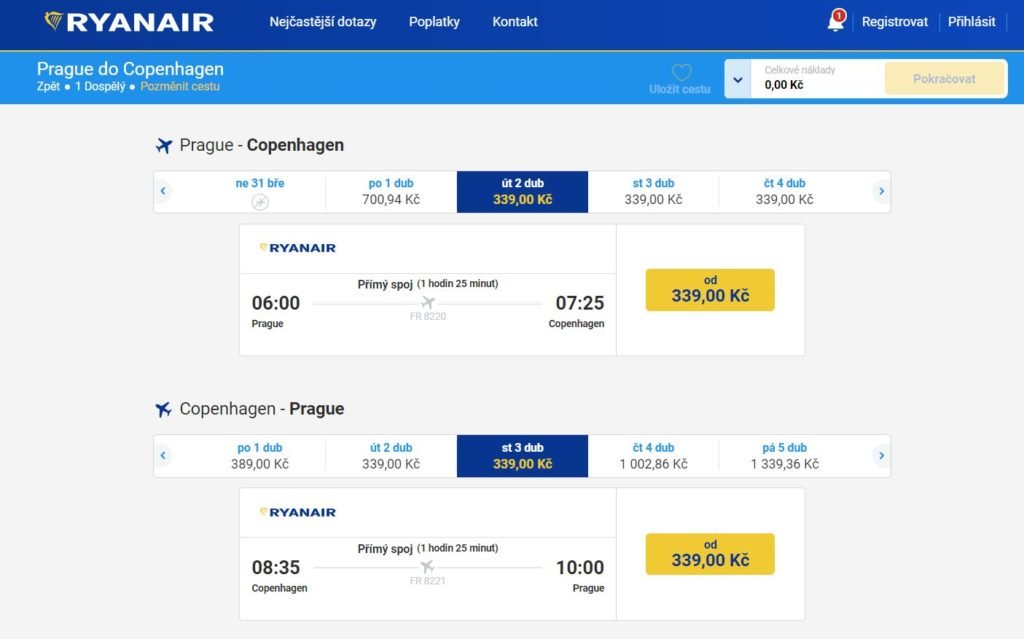Open the notifications bell

tap(835, 22)
